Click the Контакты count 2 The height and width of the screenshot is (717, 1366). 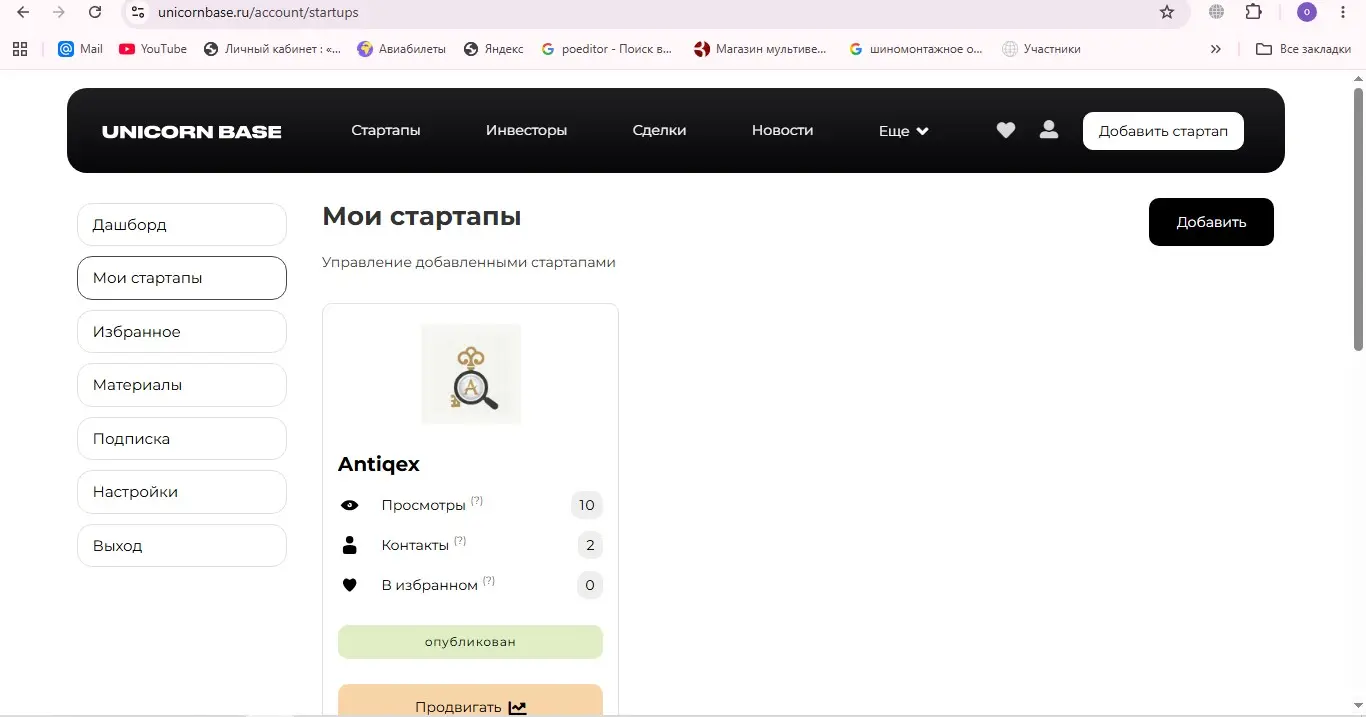tap(590, 545)
